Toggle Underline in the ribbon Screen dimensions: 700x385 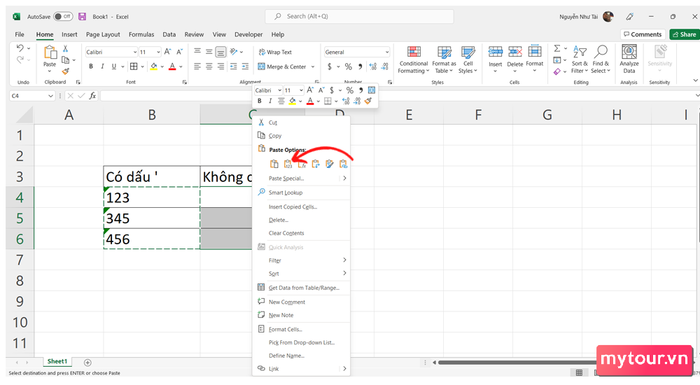(x=114, y=67)
